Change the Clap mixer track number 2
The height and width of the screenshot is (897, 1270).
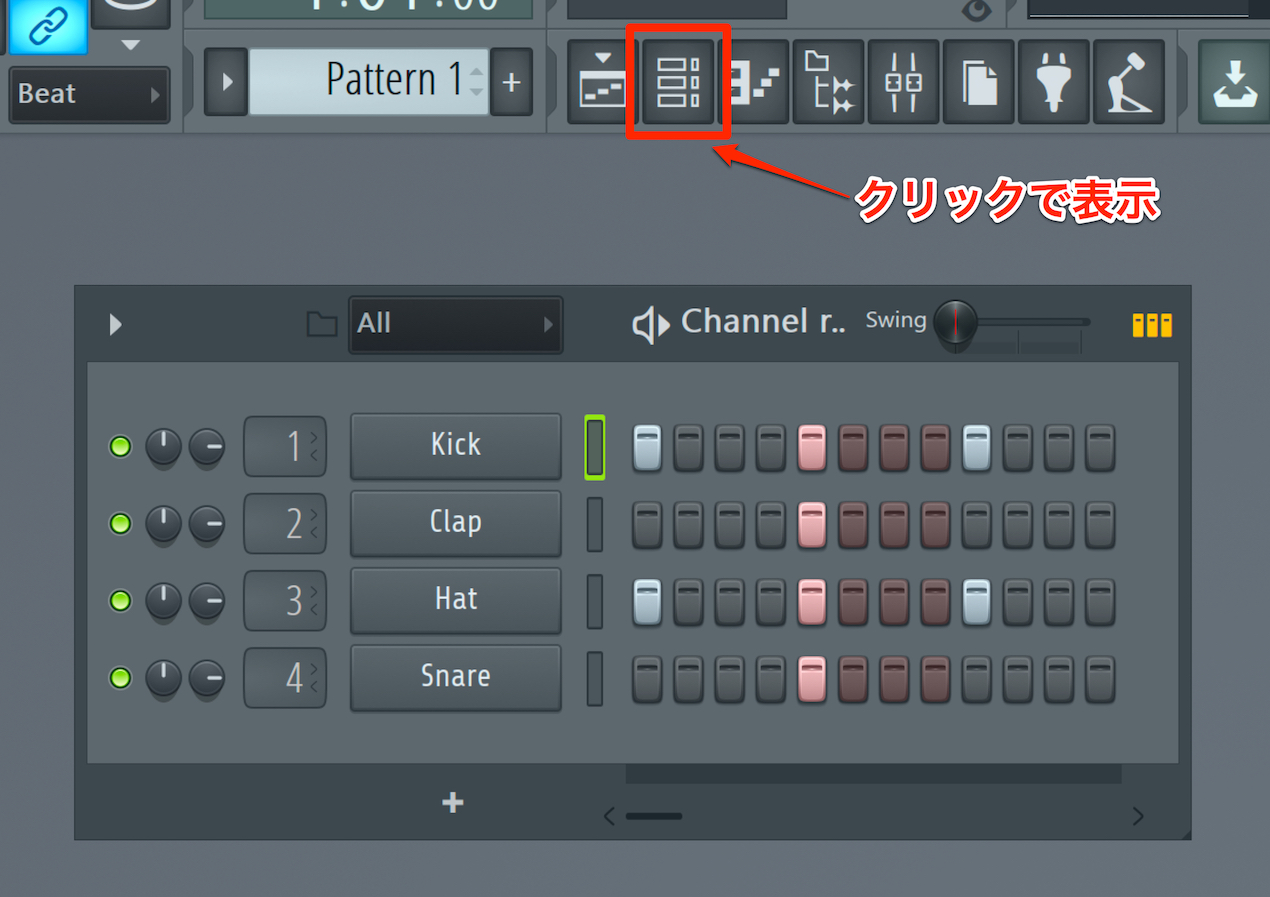tap(285, 524)
